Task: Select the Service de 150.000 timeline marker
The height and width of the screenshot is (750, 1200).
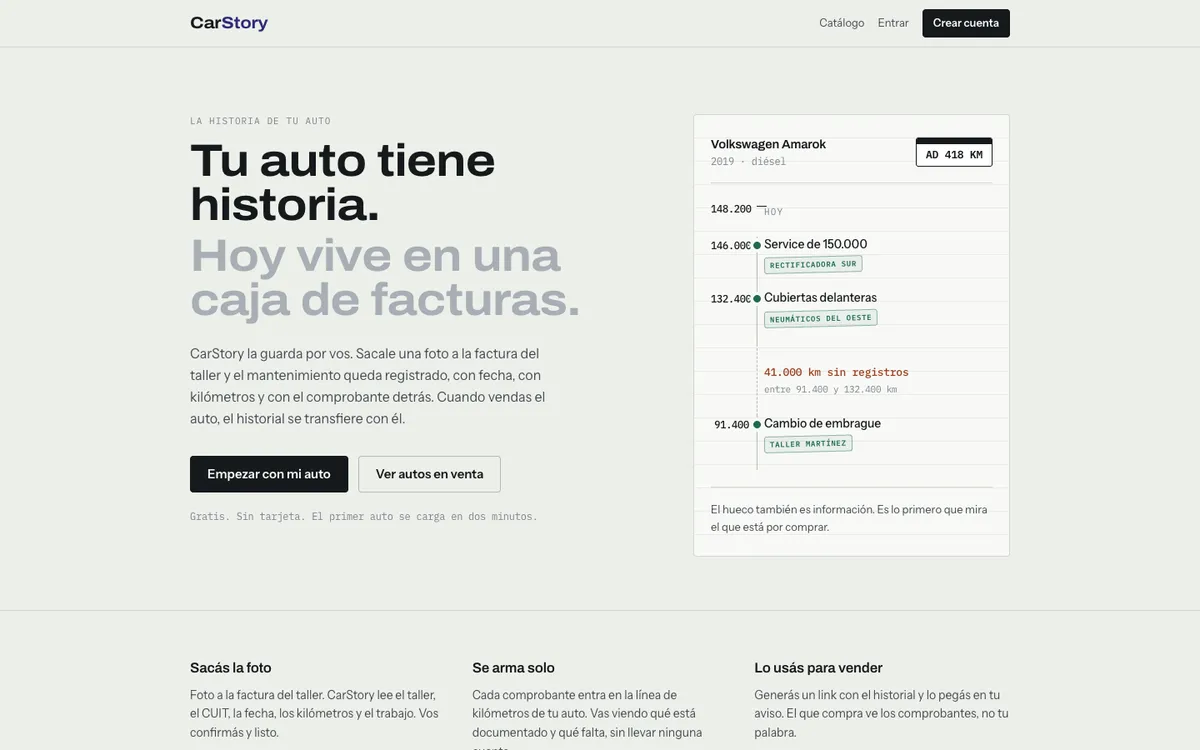Action: coord(757,245)
